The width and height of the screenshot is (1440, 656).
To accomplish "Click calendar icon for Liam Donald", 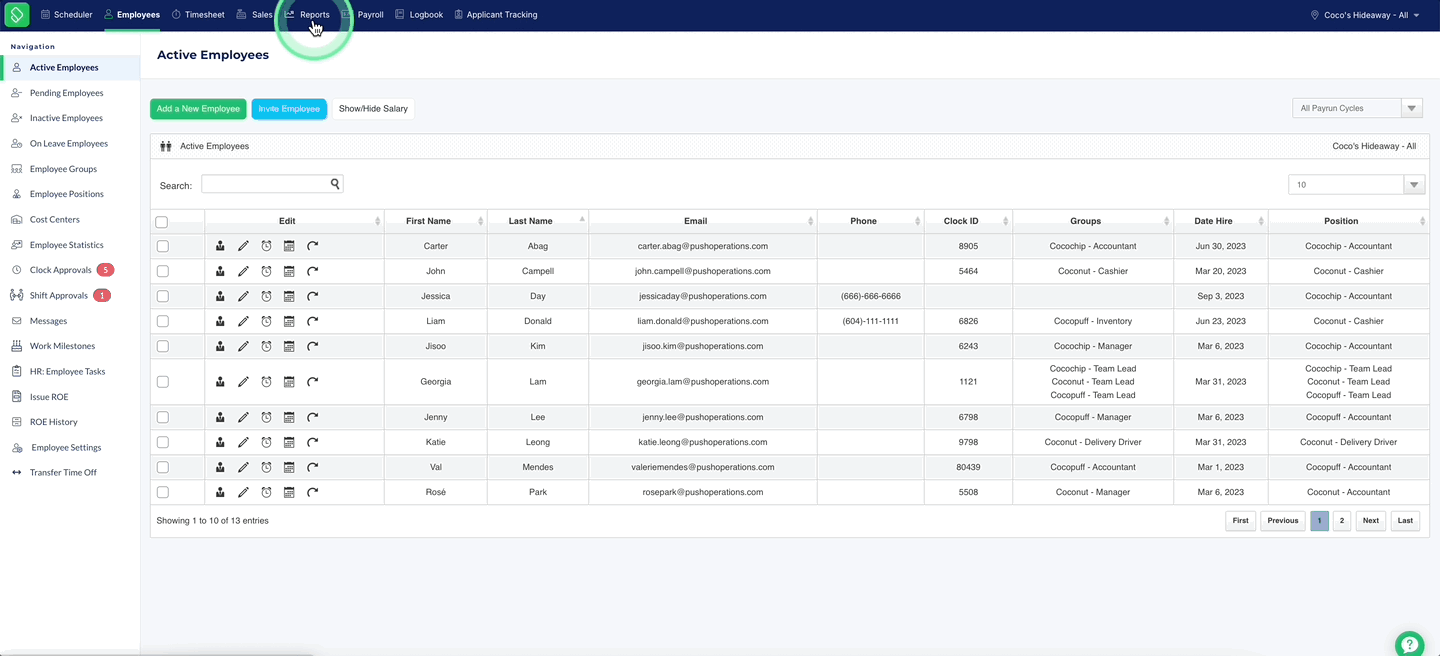I will pyautogui.click(x=289, y=321).
